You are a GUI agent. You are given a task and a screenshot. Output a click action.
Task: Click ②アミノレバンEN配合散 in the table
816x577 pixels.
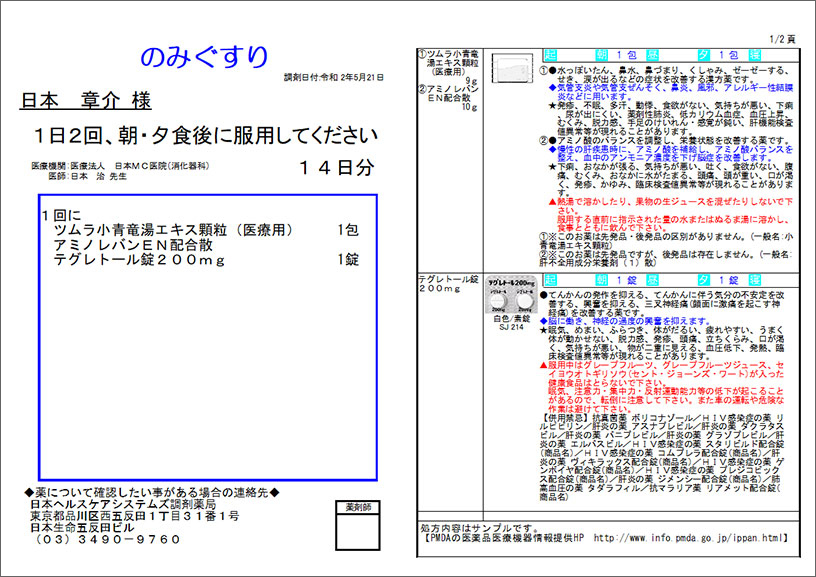coord(448,93)
